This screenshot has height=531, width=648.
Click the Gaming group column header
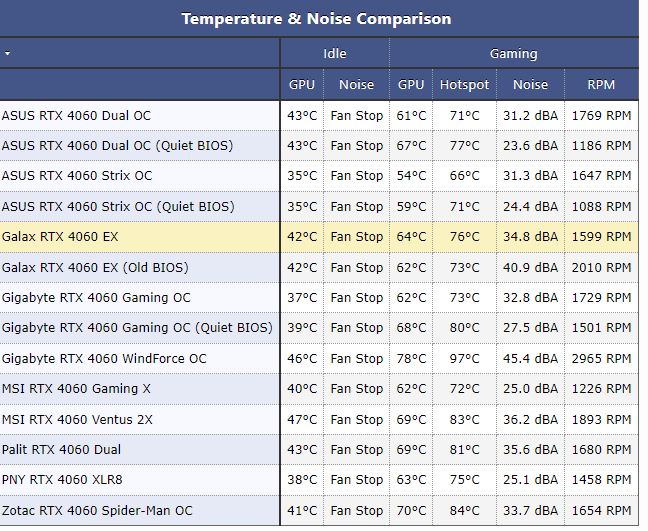(x=513, y=53)
